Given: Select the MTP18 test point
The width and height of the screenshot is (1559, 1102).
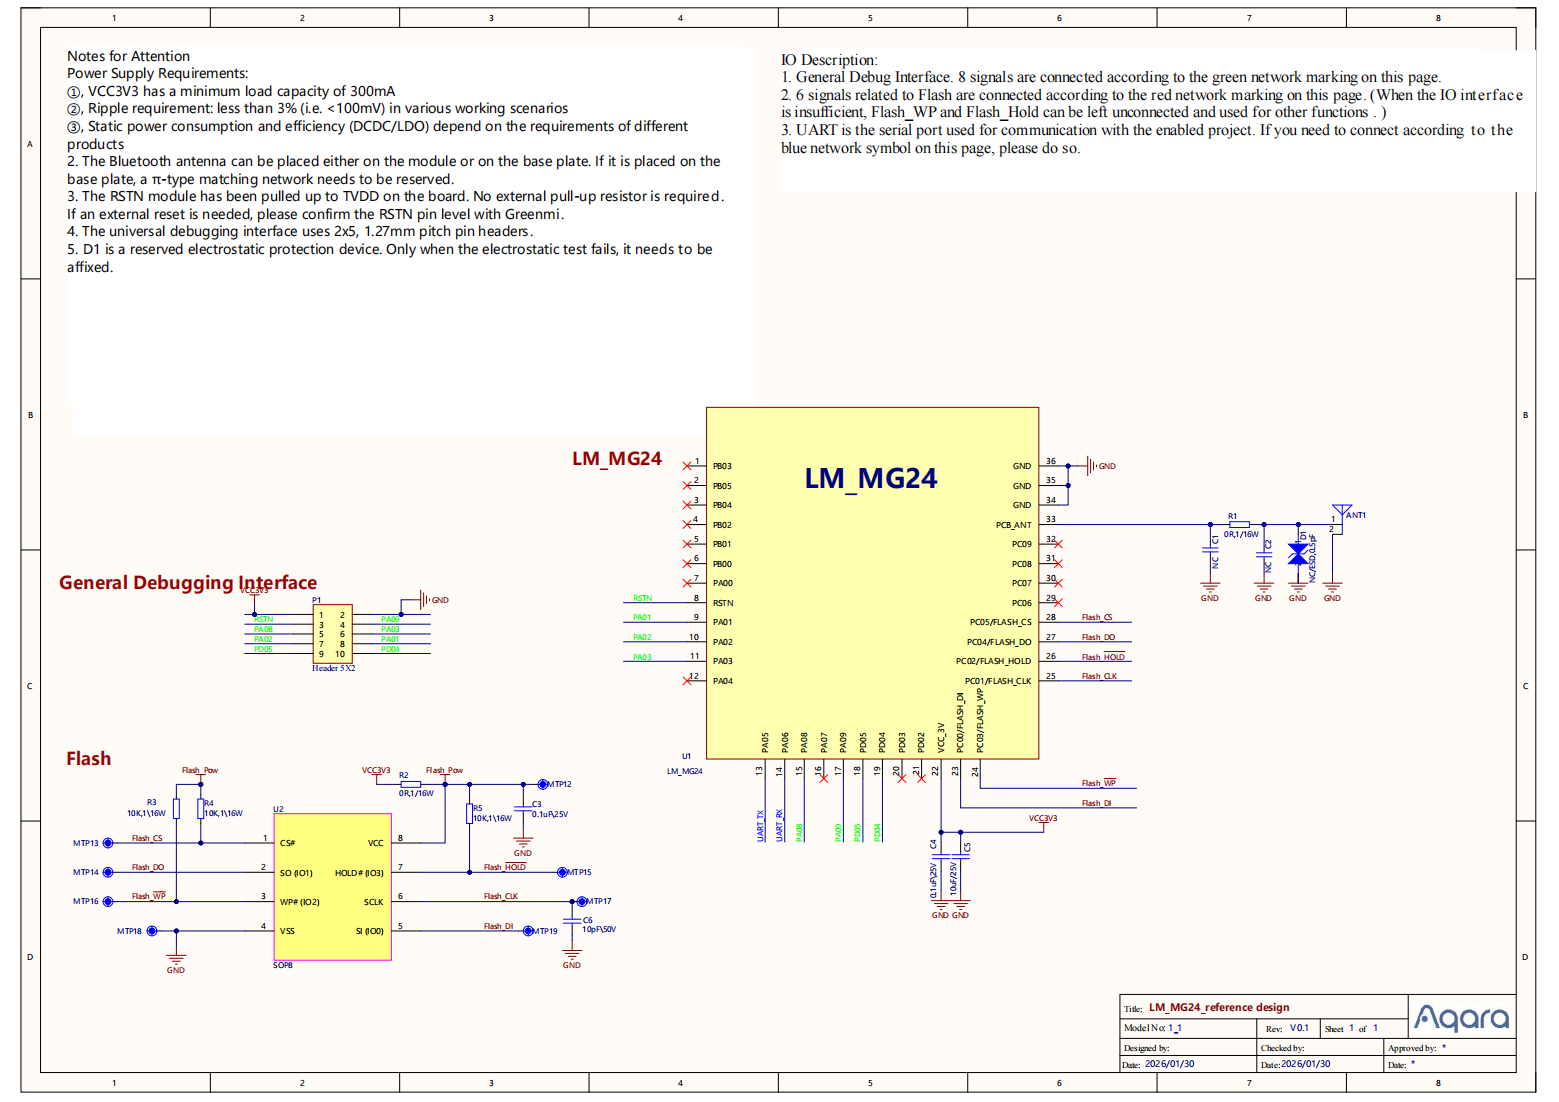Looking at the screenshot, I should [152, 931].
